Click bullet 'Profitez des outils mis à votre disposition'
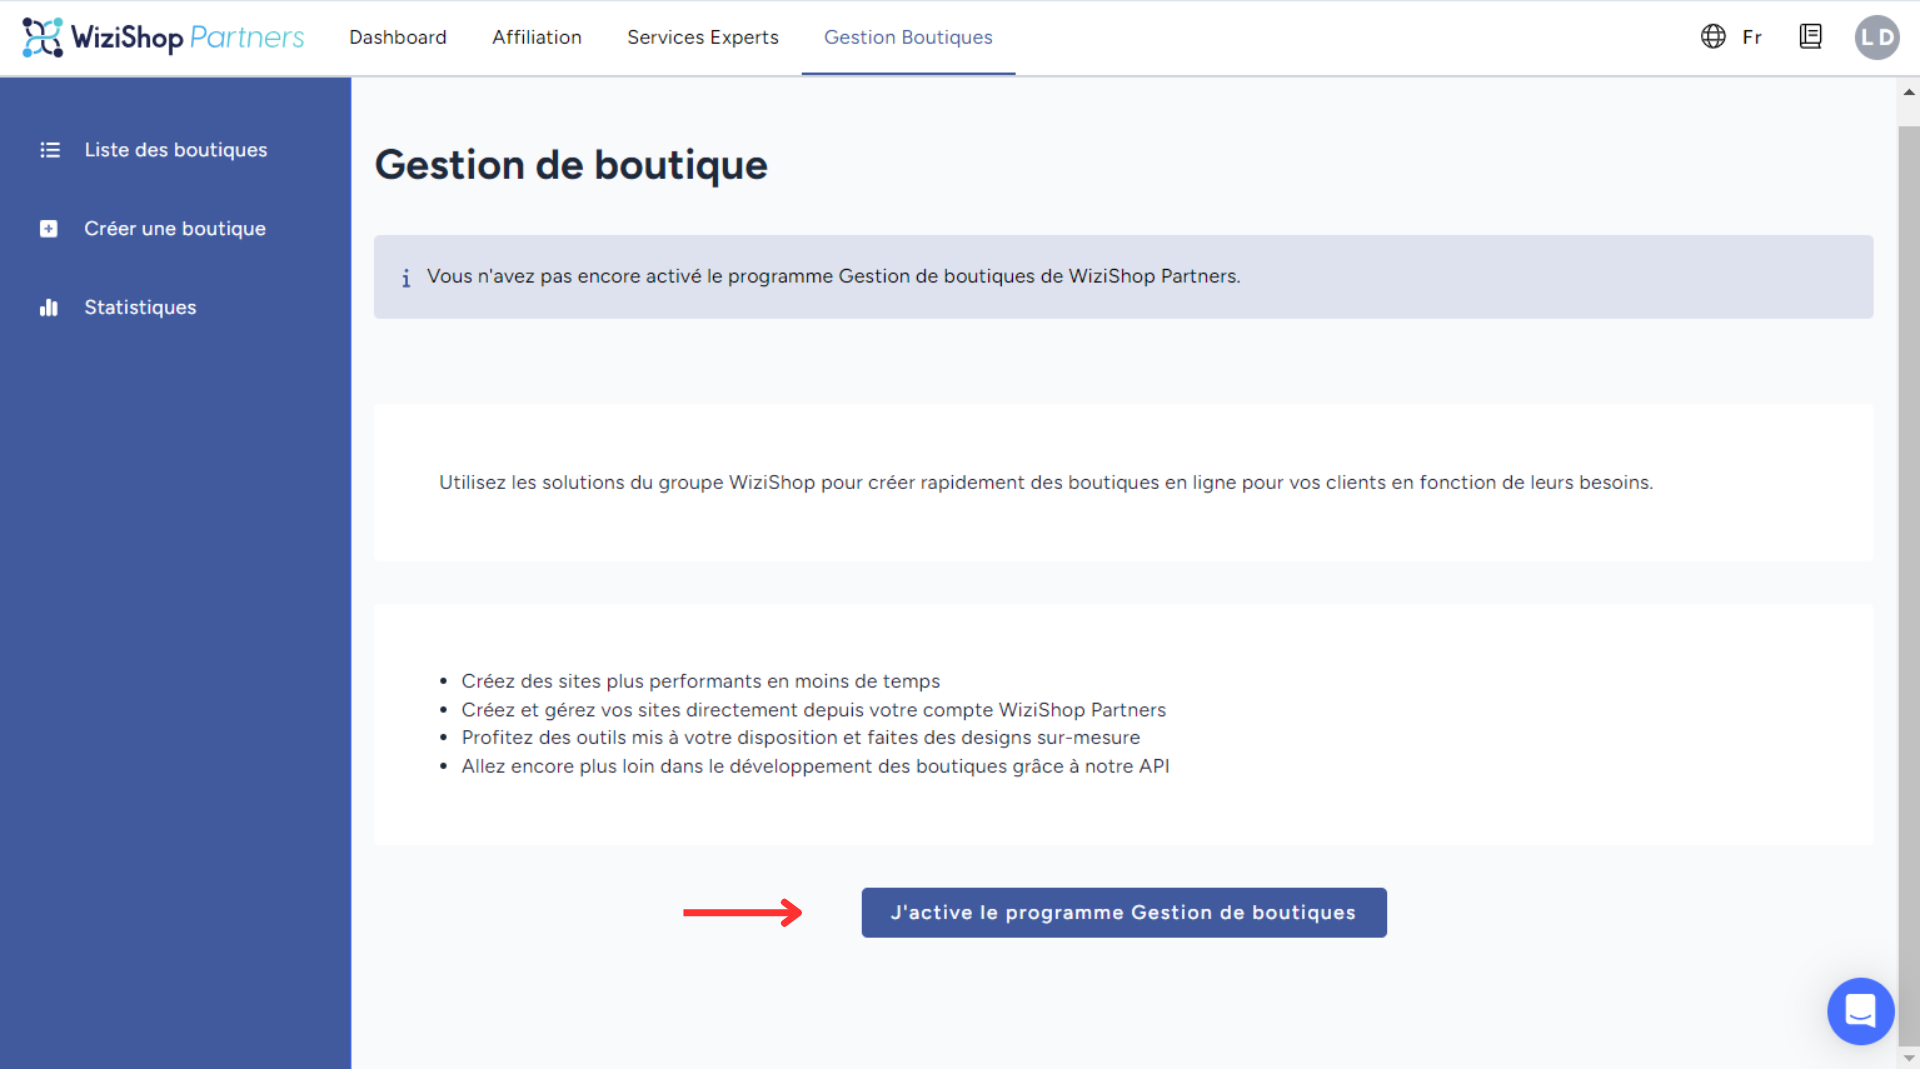This screenshot has height=1080, width=1920. pos(800,738)
